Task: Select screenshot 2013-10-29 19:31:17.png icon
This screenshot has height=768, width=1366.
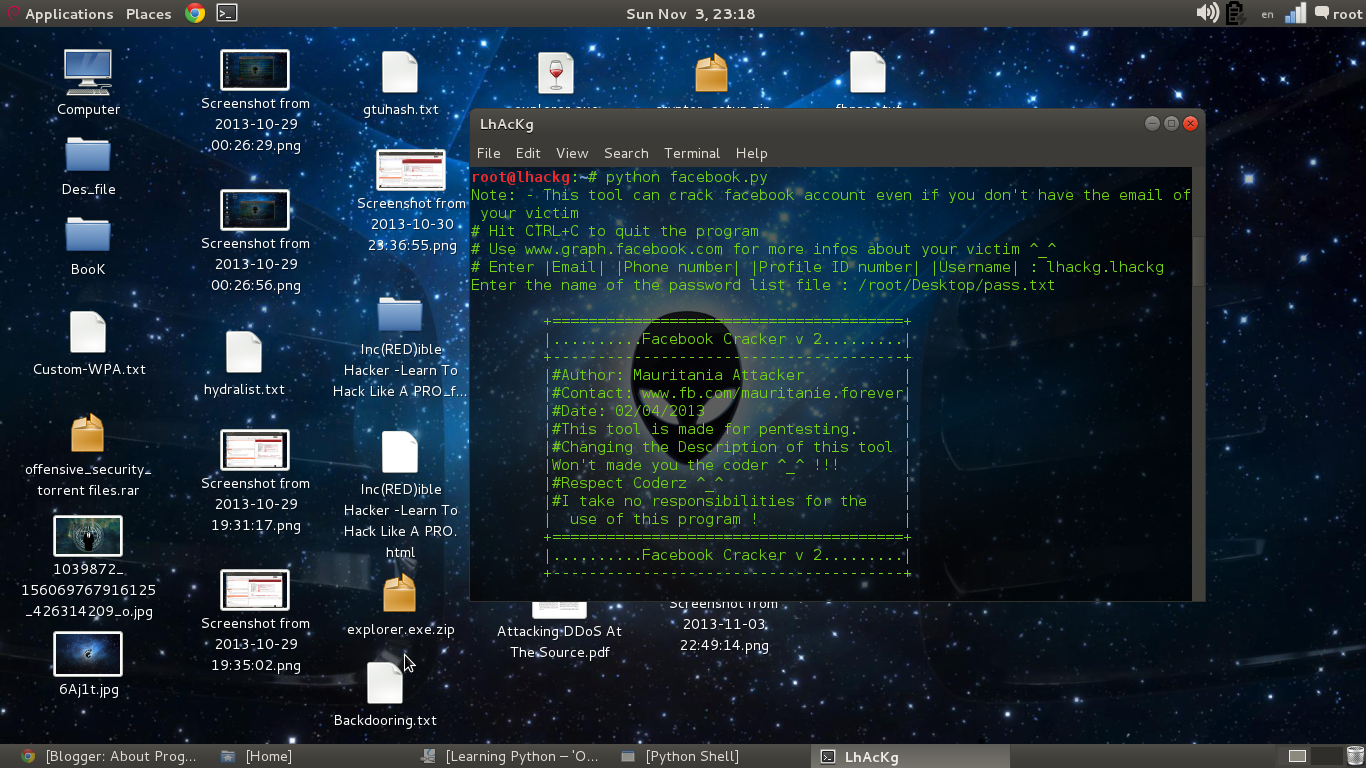Action: 255,450
